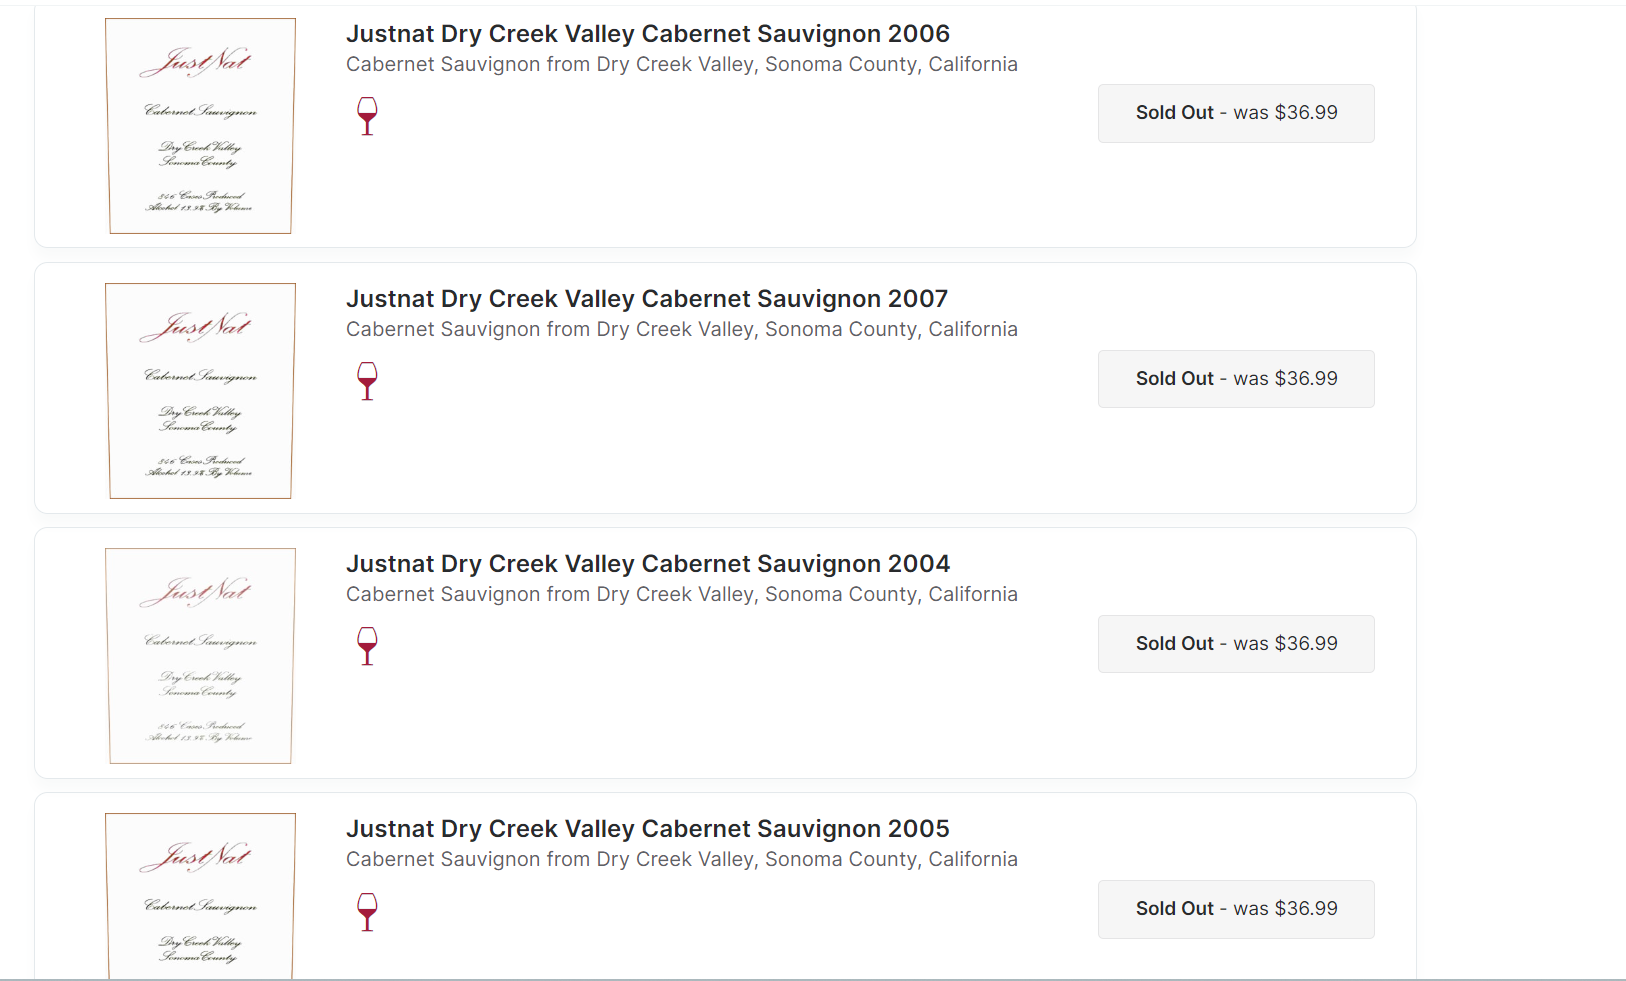Screen dimensions: 1626x981
Task: Click Sold Out button for 2006 vintage
Action: (1236, 113)
